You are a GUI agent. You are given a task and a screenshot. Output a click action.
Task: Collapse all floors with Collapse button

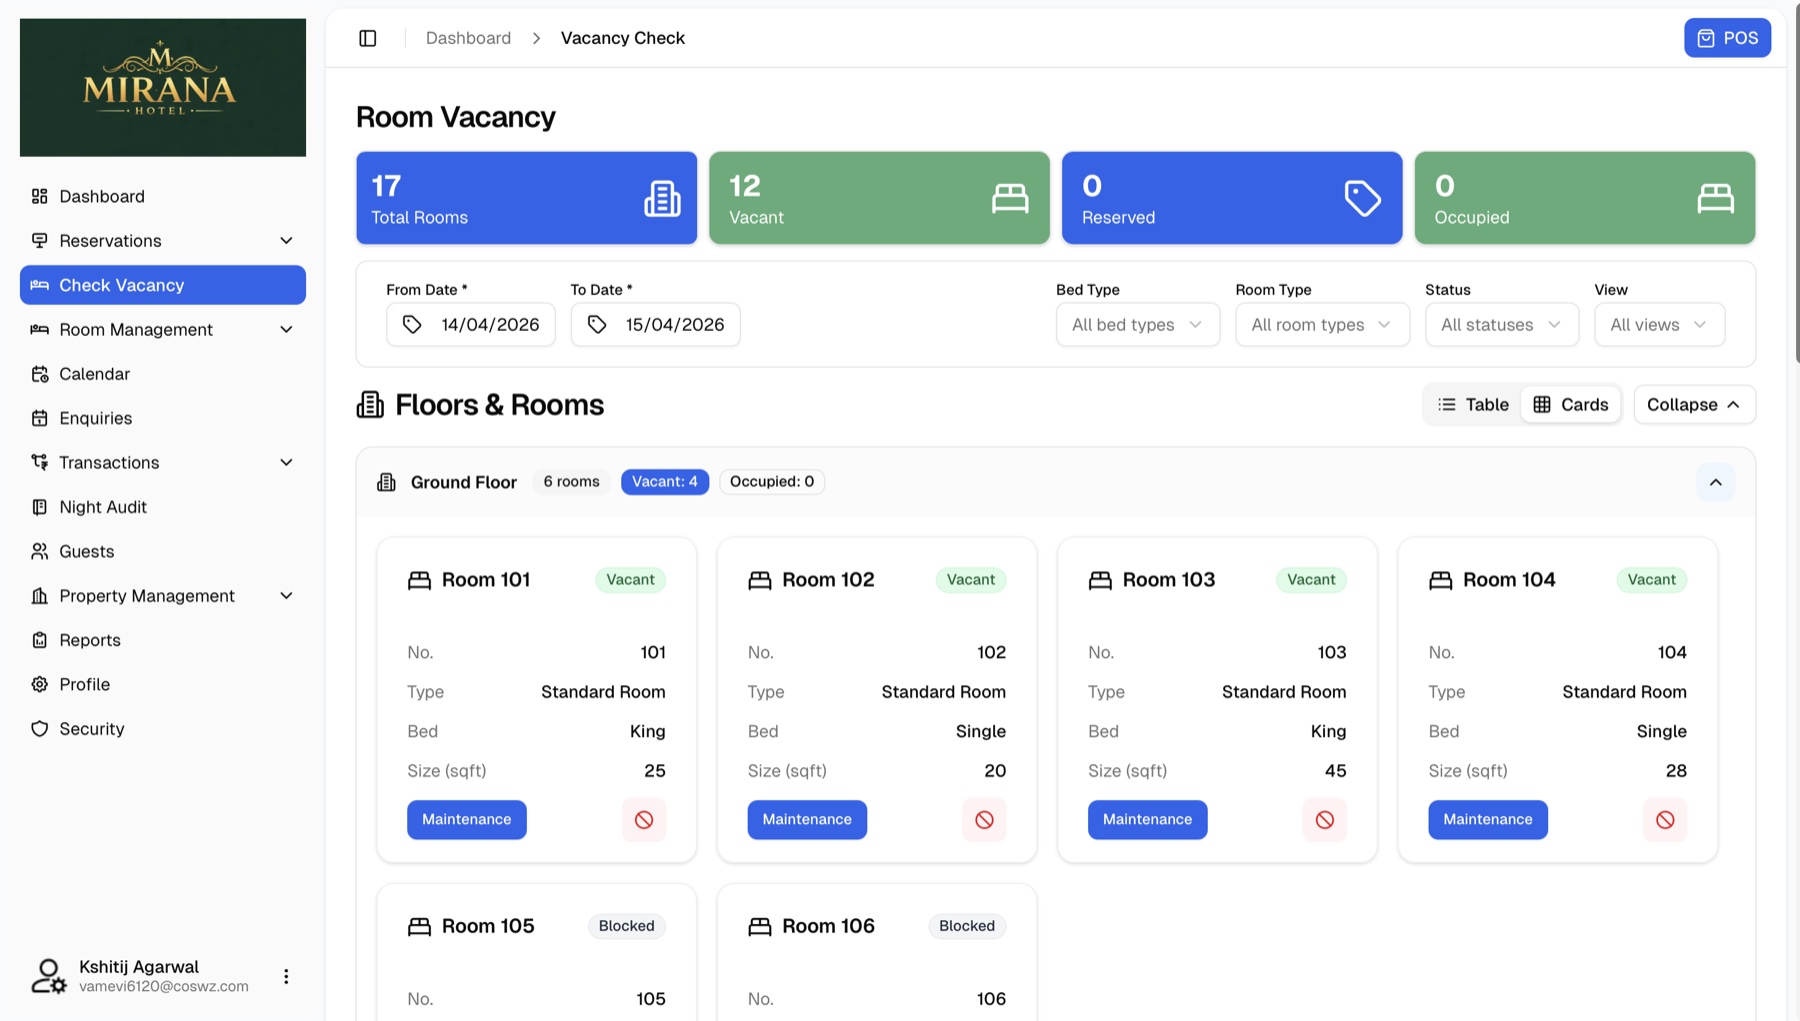(x=1694, y=404)
